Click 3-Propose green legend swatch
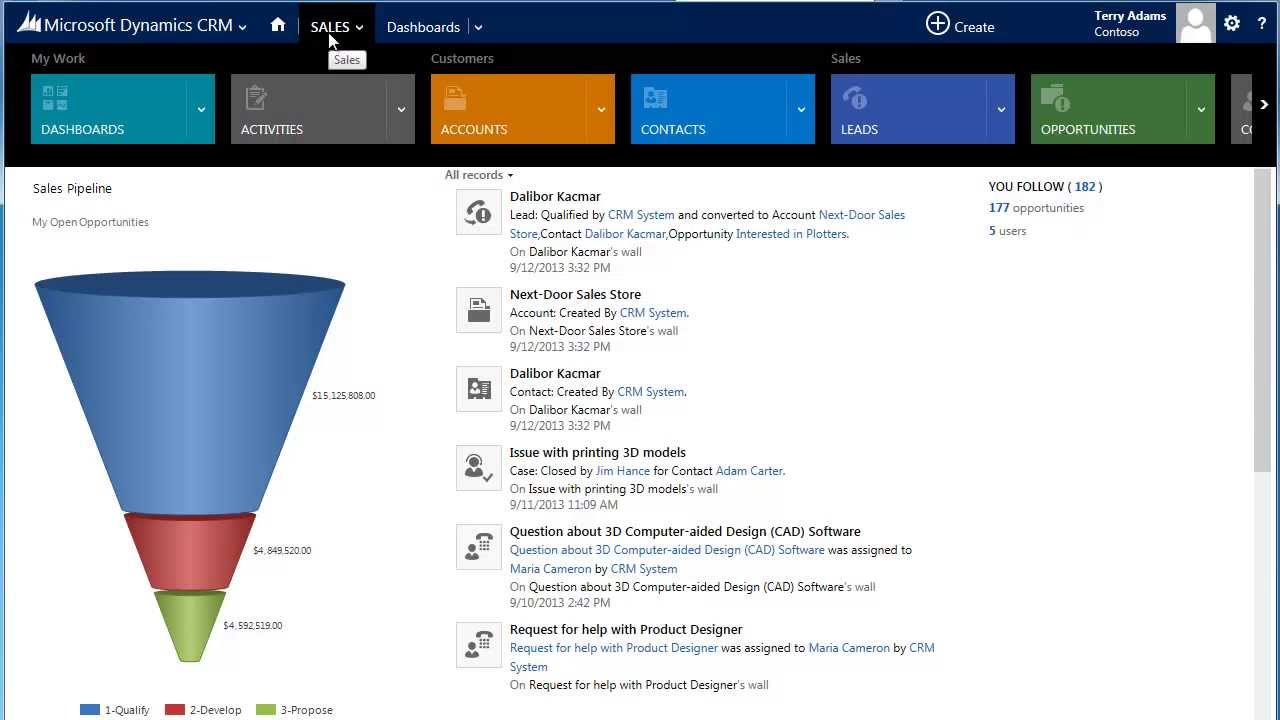 (x=266, y=710)
